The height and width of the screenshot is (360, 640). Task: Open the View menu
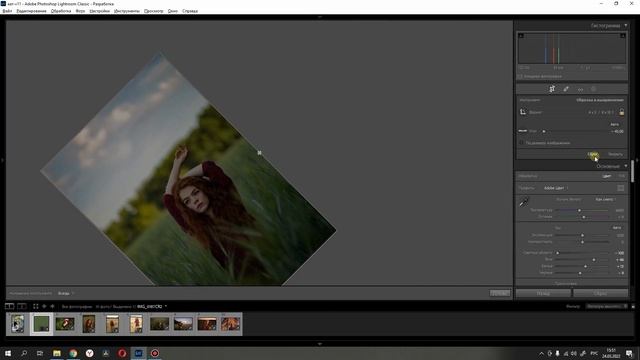click(x=153, y=11)
